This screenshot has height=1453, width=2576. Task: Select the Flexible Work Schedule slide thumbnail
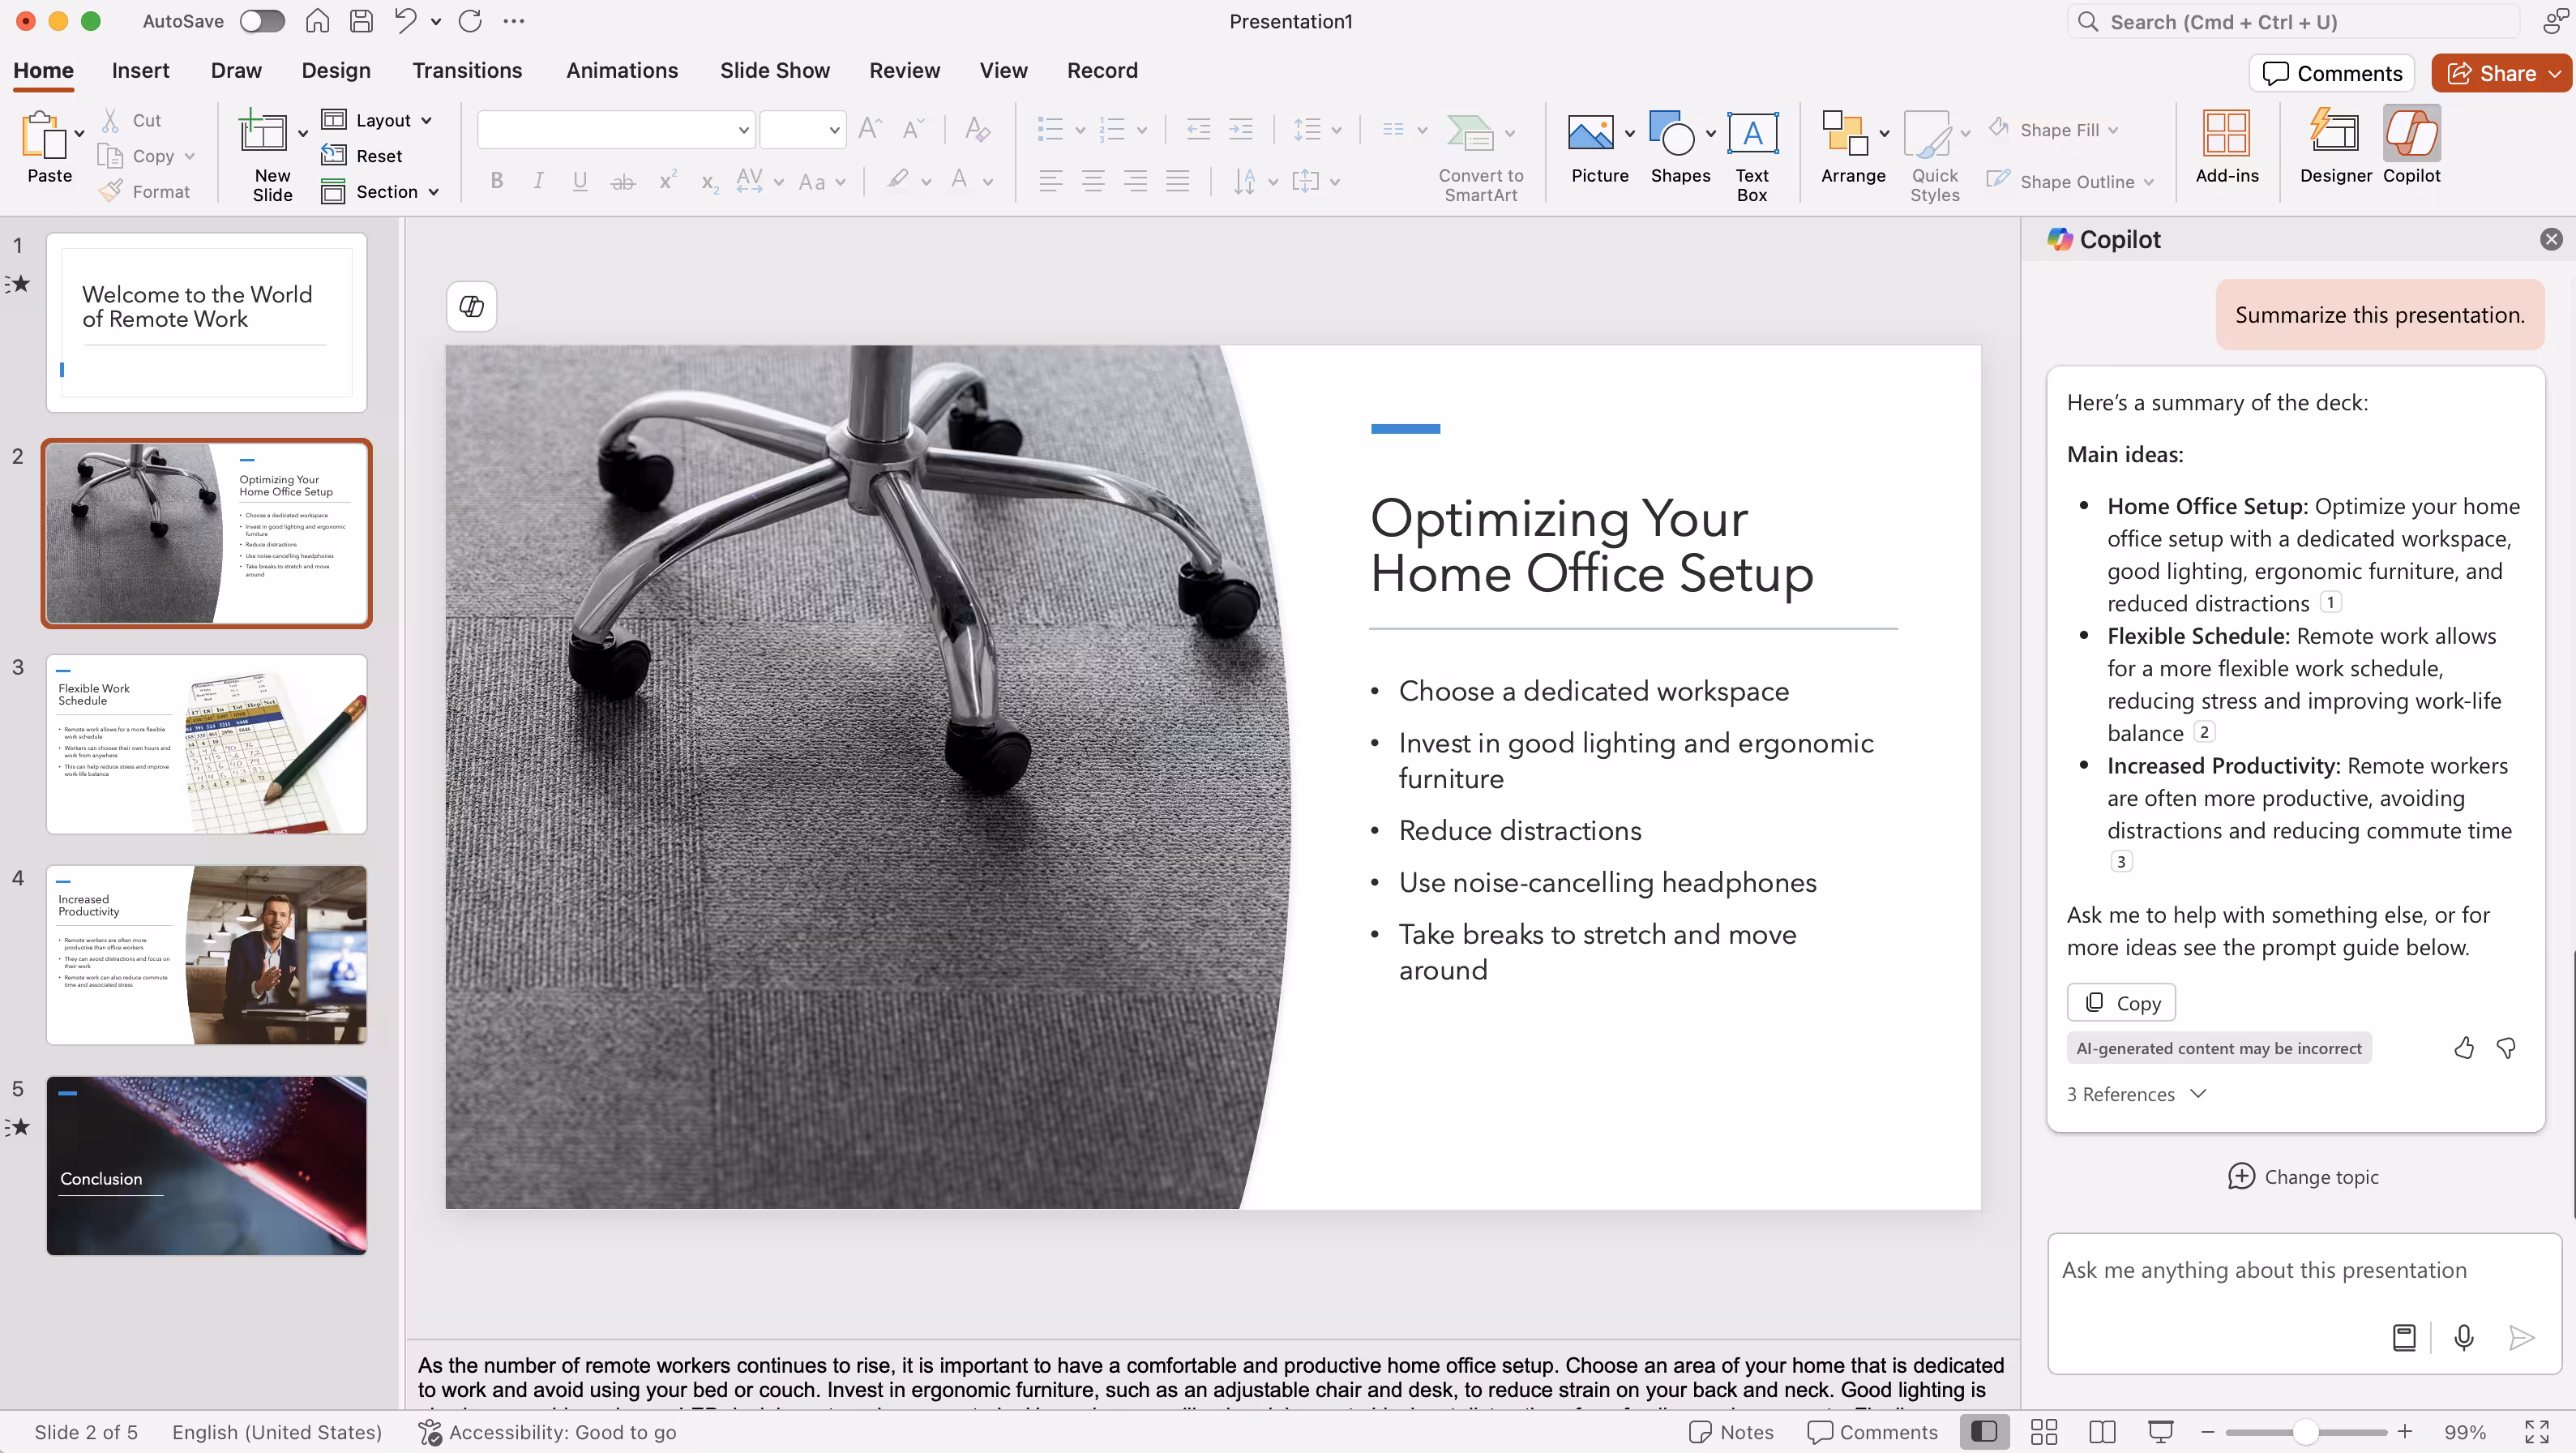pos(206,743)
